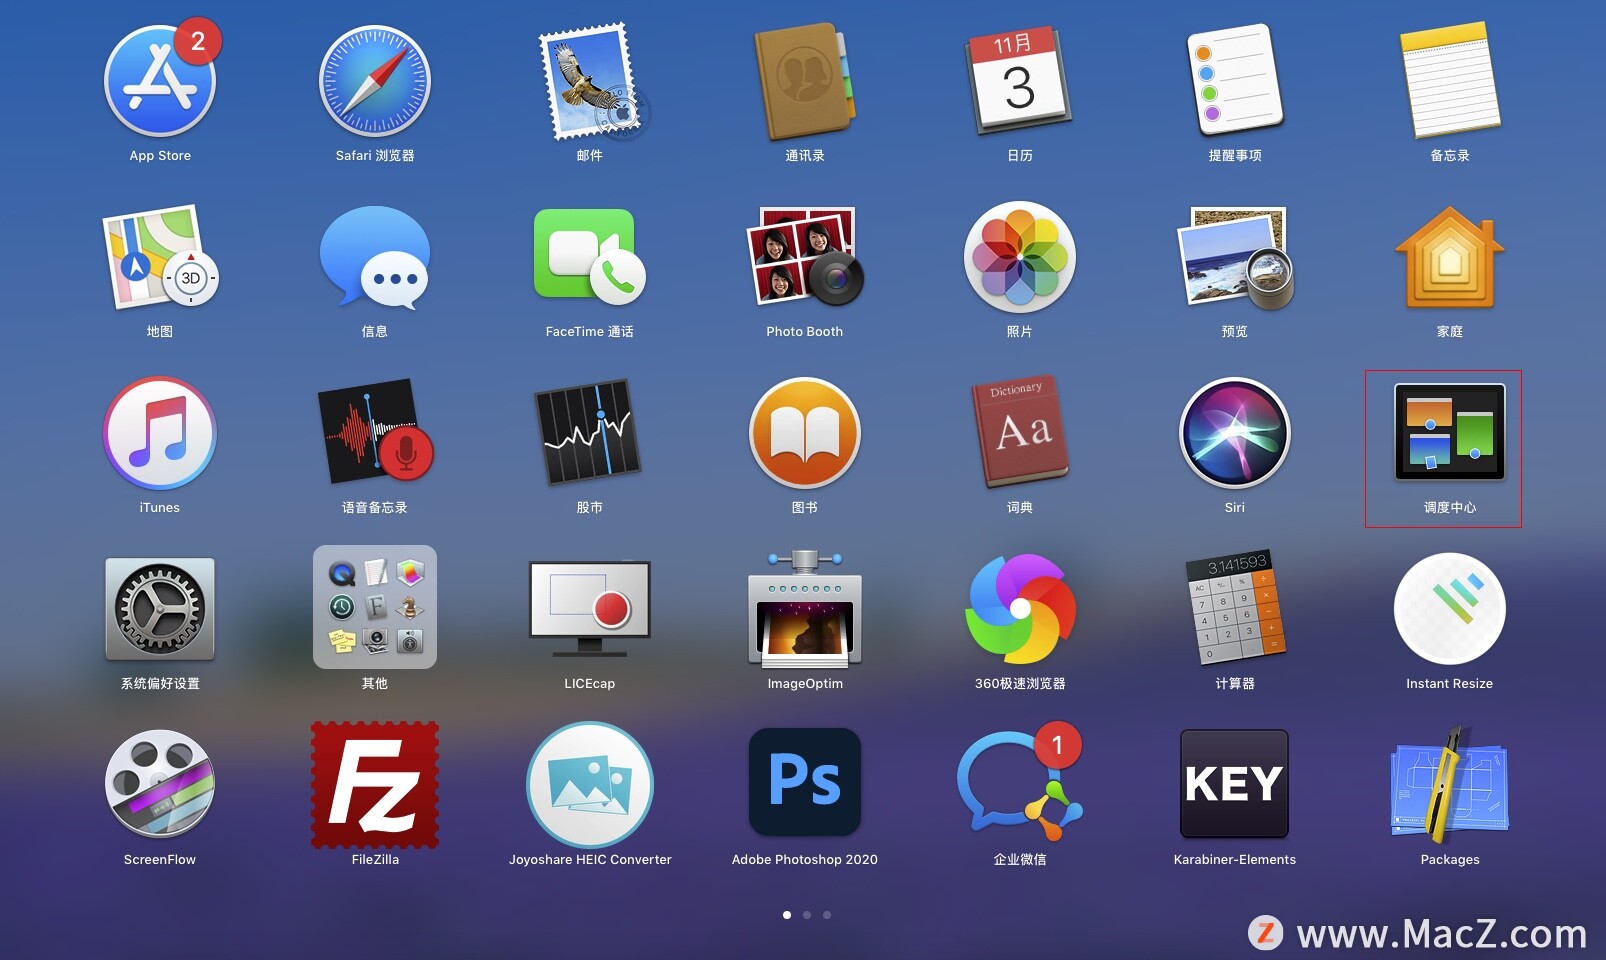Viewport: 1606px width, 960px height.
Task: Go to the second Launchpad page dot
Action: coord(807,914)
